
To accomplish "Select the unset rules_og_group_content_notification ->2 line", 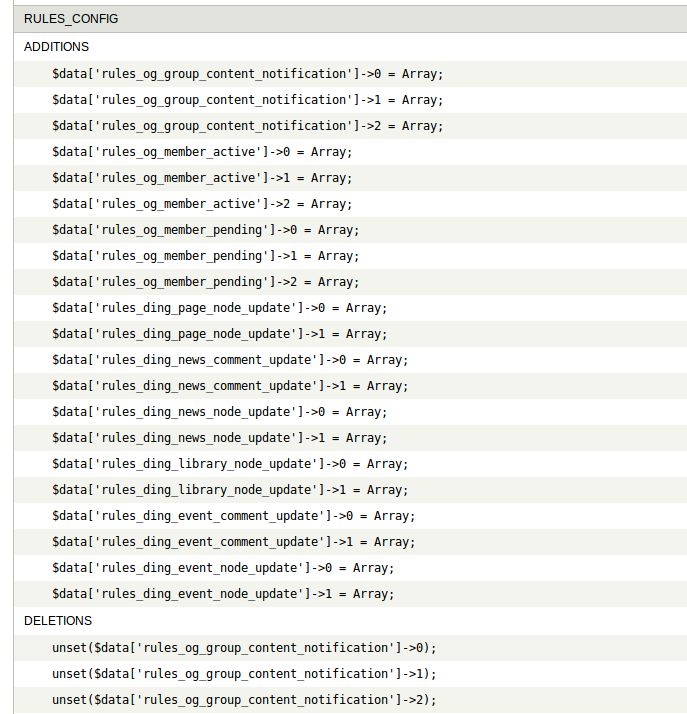I will click(244, 699).
